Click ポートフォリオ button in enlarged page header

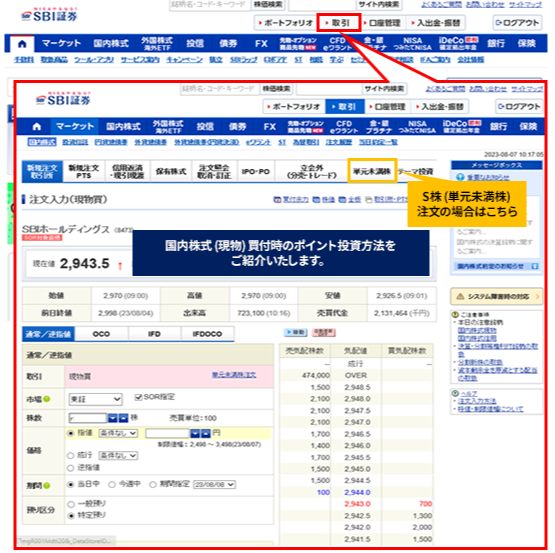click(x=294, y=107)
